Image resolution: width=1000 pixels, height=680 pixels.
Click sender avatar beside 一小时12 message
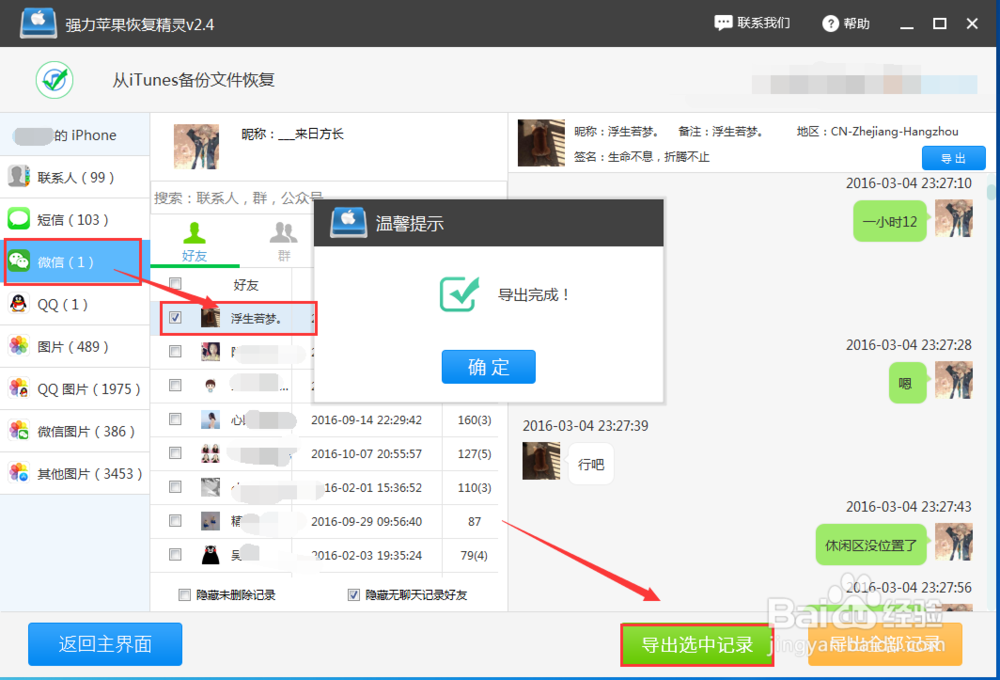[953, 218]
